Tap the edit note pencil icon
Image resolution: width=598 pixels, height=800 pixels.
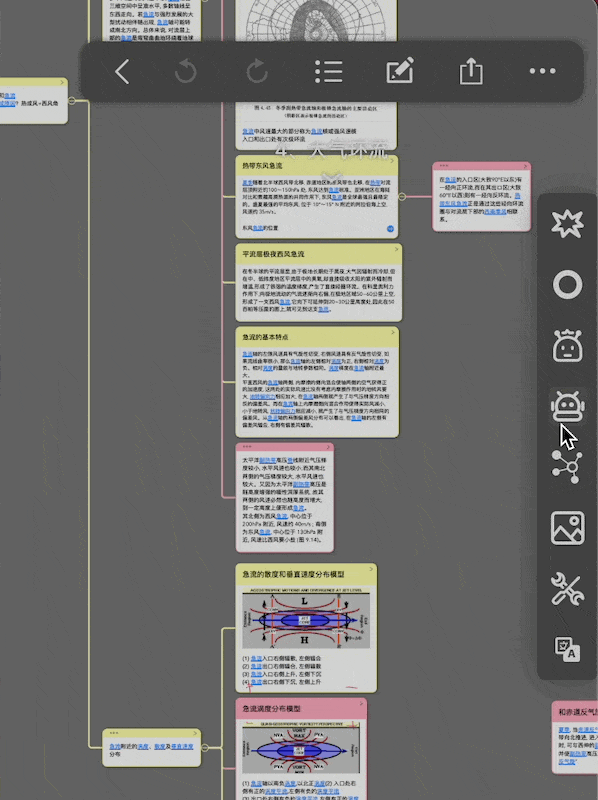click(x=400, y=70)
